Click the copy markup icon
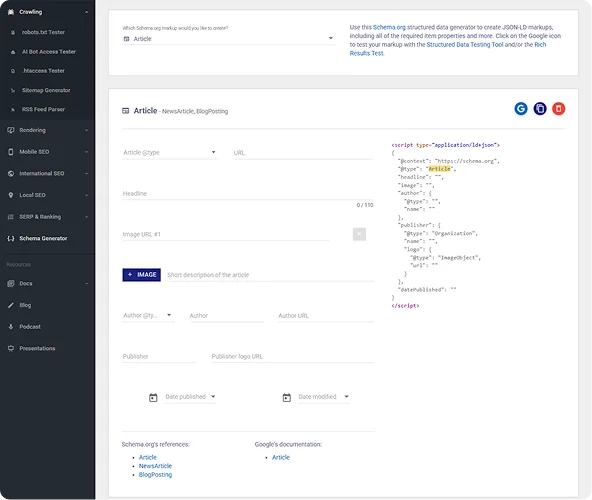Image resolution: width=592 pixels, height=500 pixels. click(540, 109)
